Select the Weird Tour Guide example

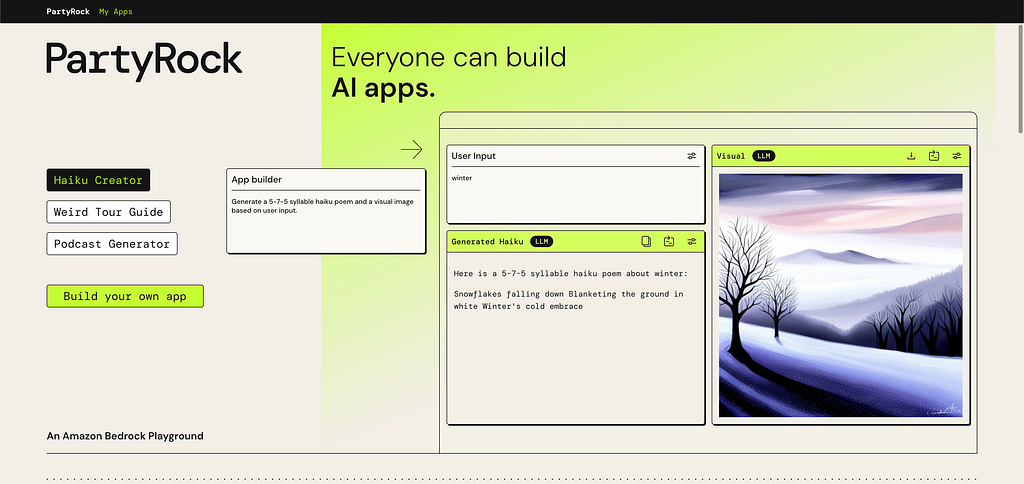point(108,212)
